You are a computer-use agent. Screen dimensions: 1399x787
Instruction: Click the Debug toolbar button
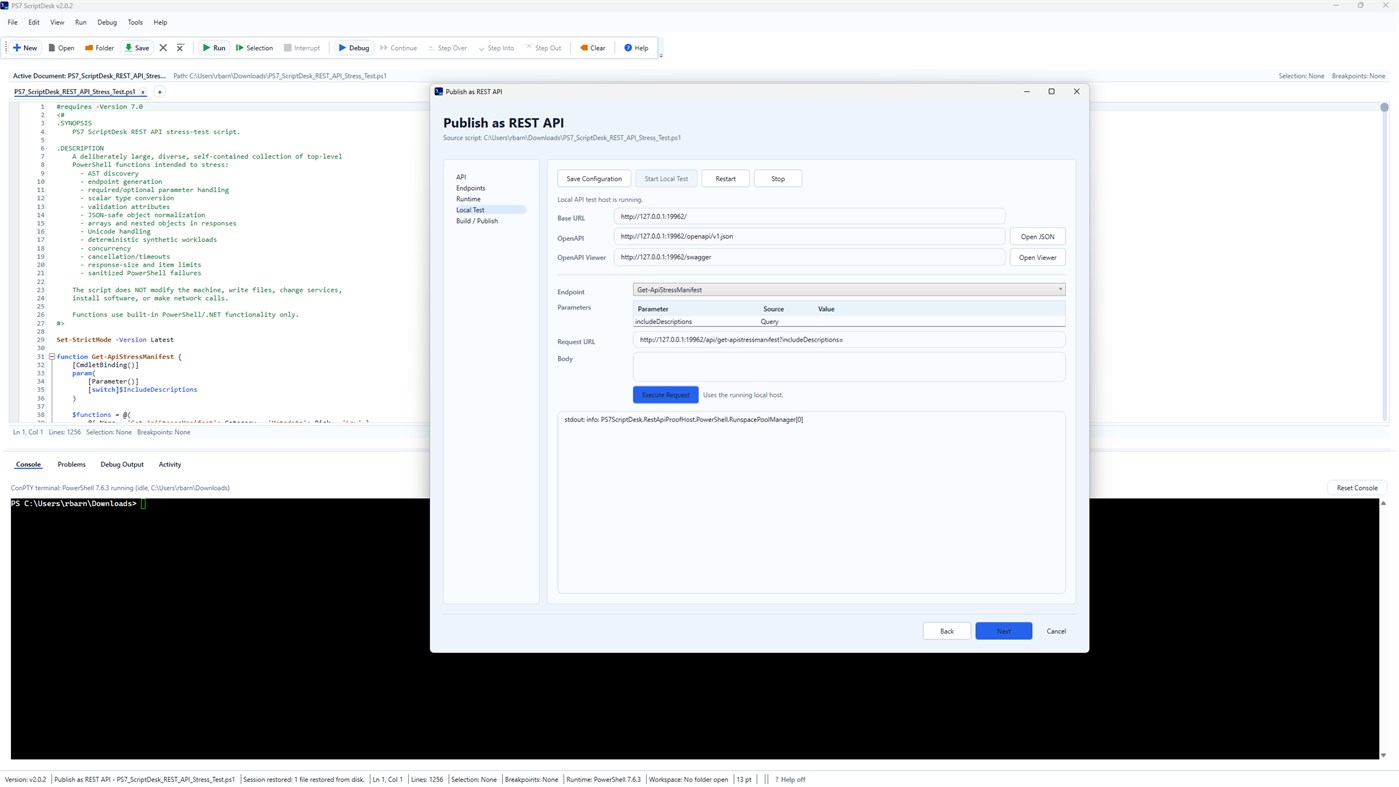click(354, 48)
